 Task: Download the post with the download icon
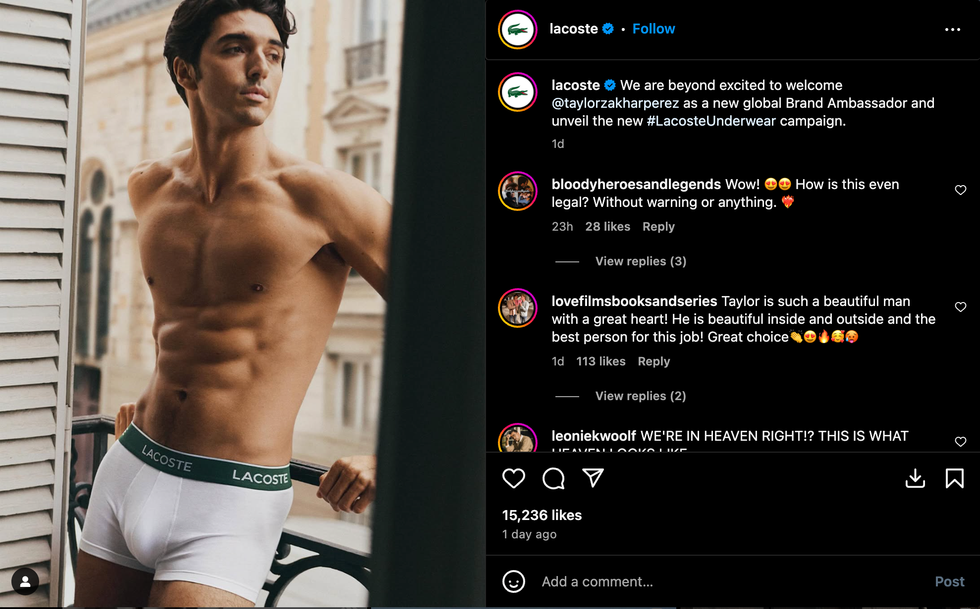(x=915, y=479)
